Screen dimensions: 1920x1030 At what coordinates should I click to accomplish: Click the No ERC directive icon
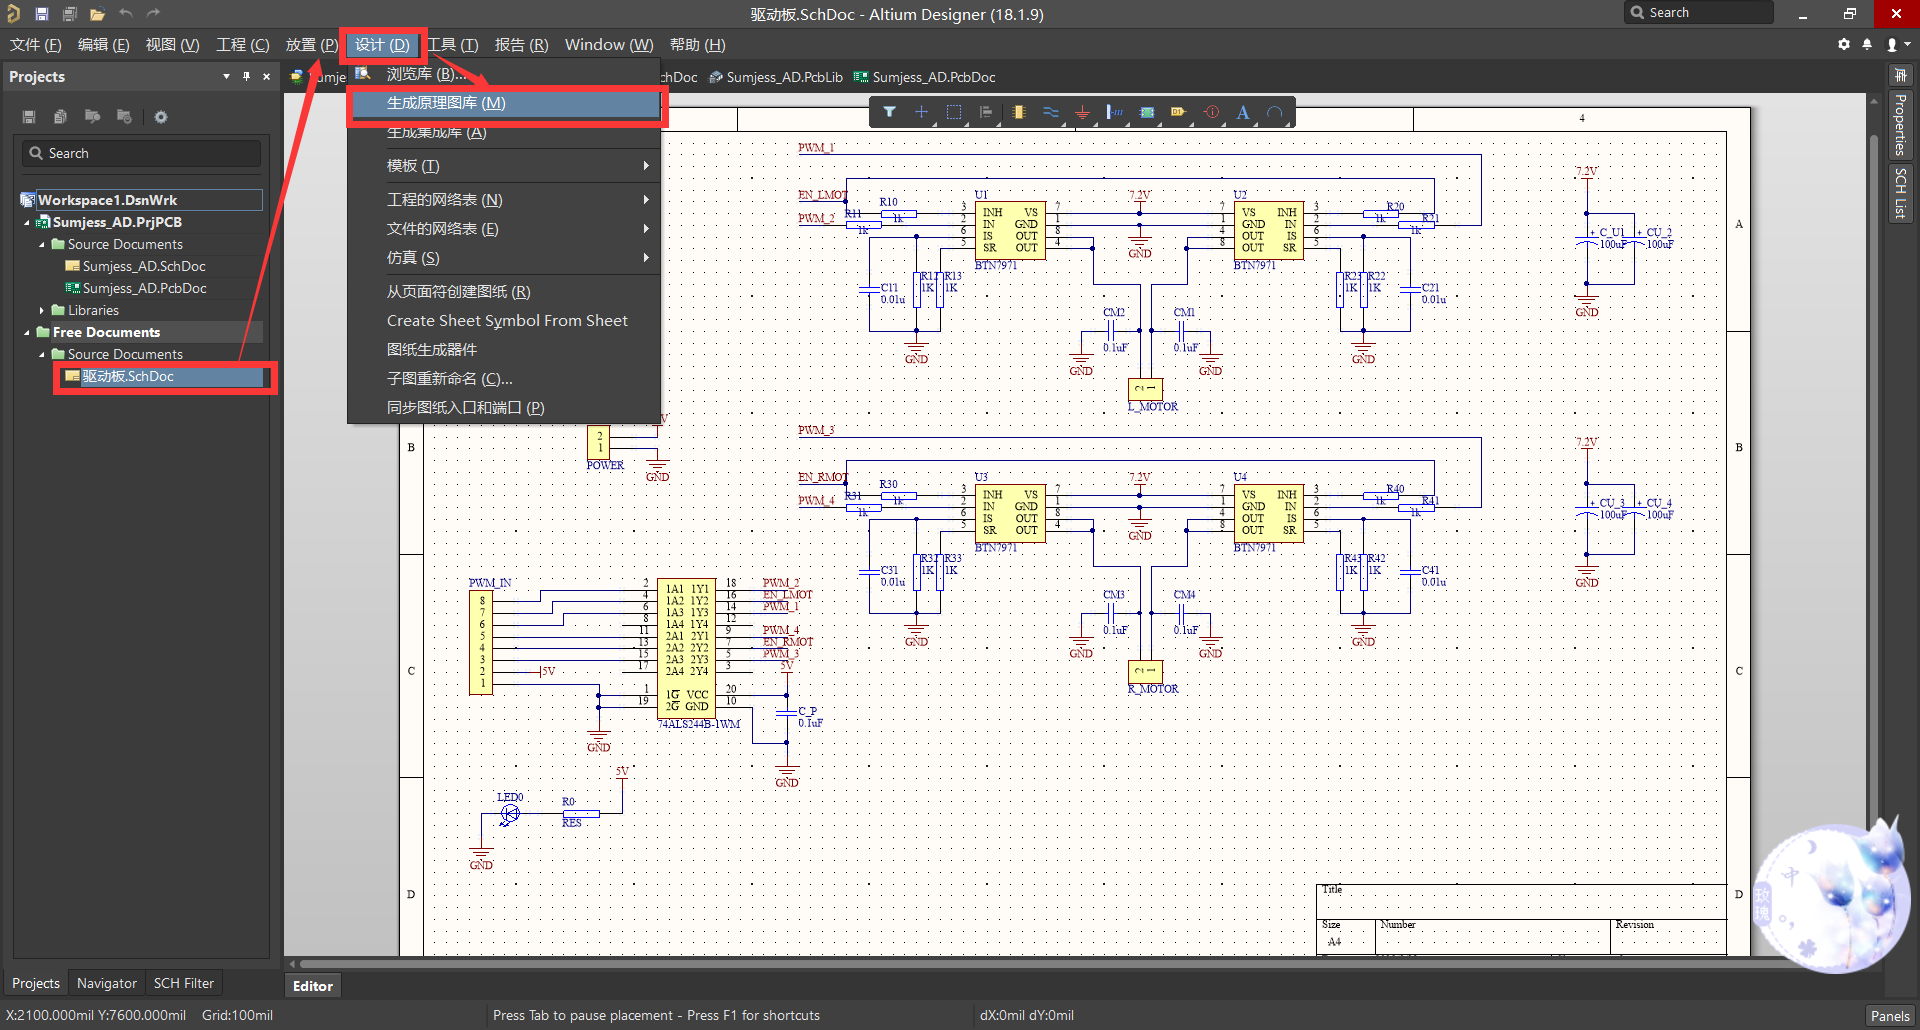tap(1211, 112)
